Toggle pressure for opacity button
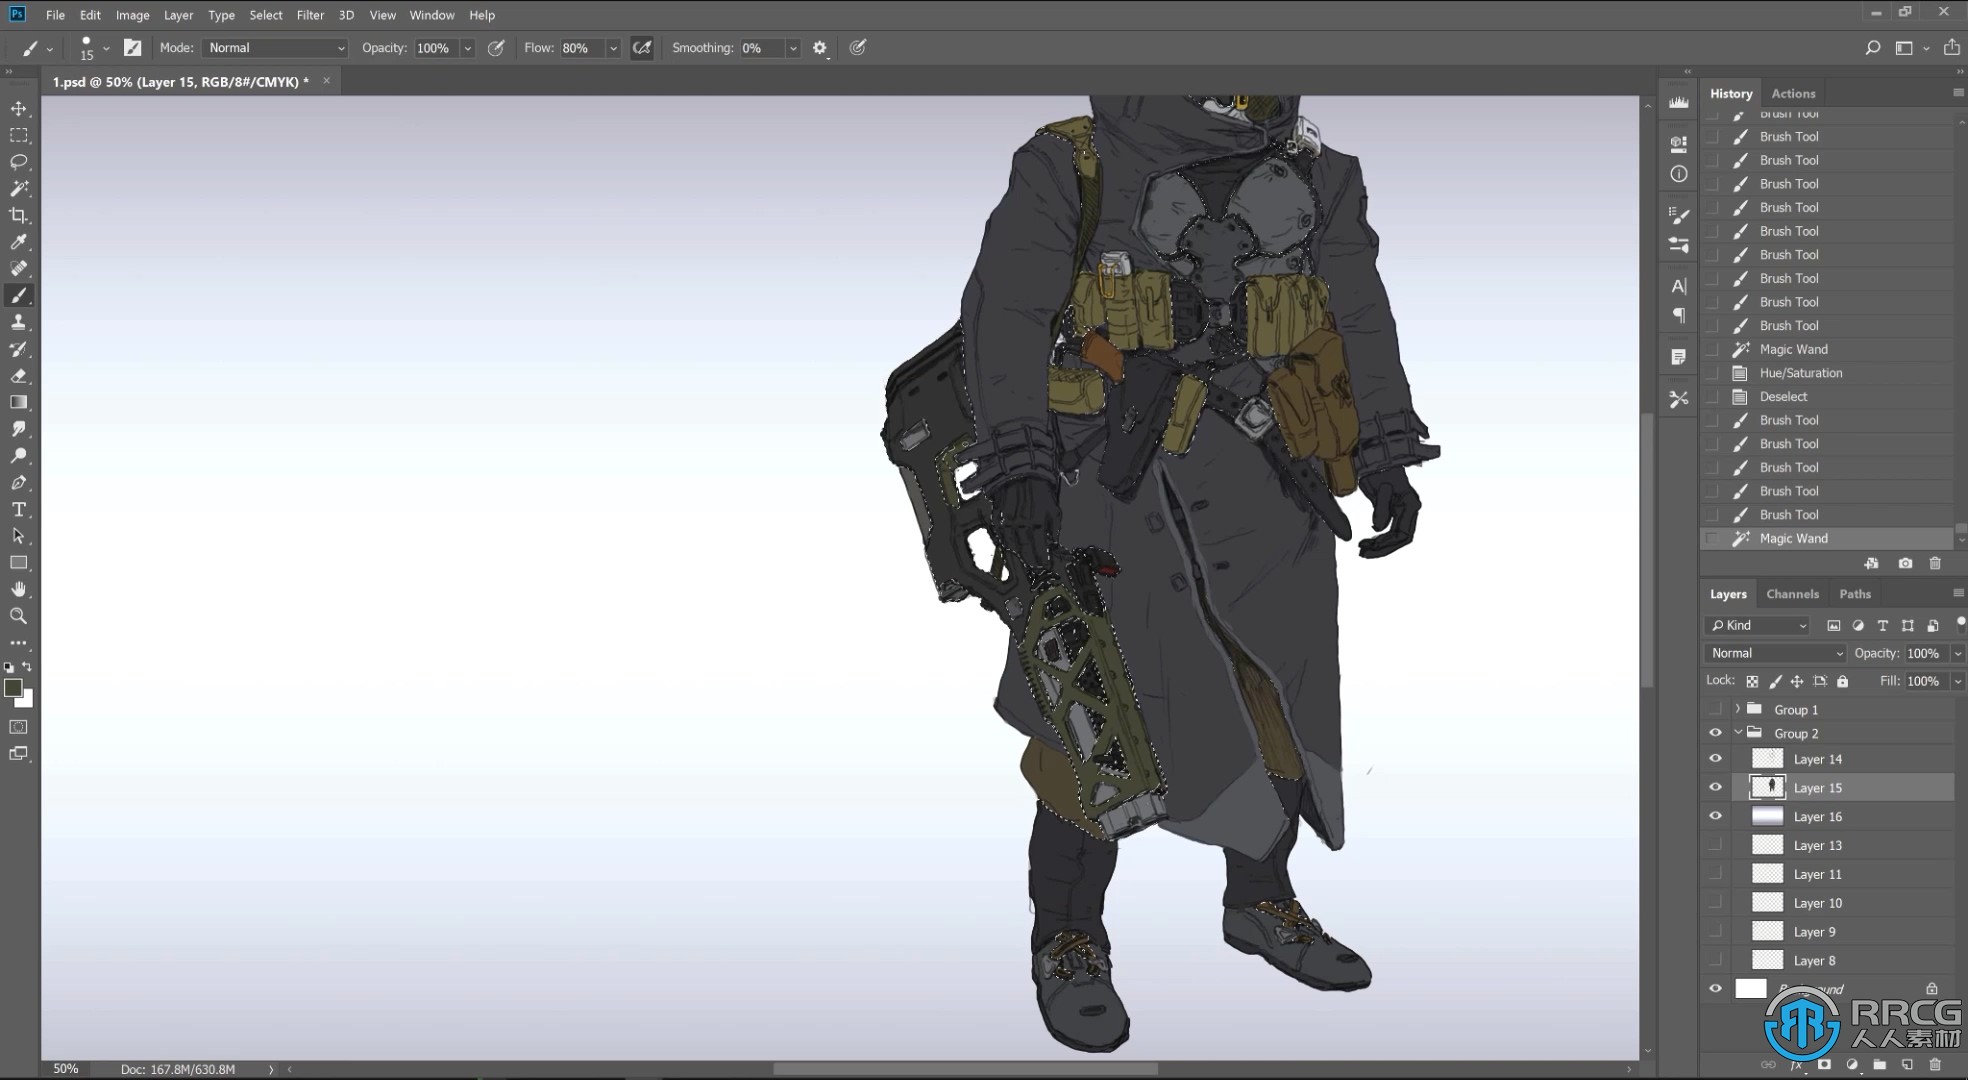 (496, 48)
